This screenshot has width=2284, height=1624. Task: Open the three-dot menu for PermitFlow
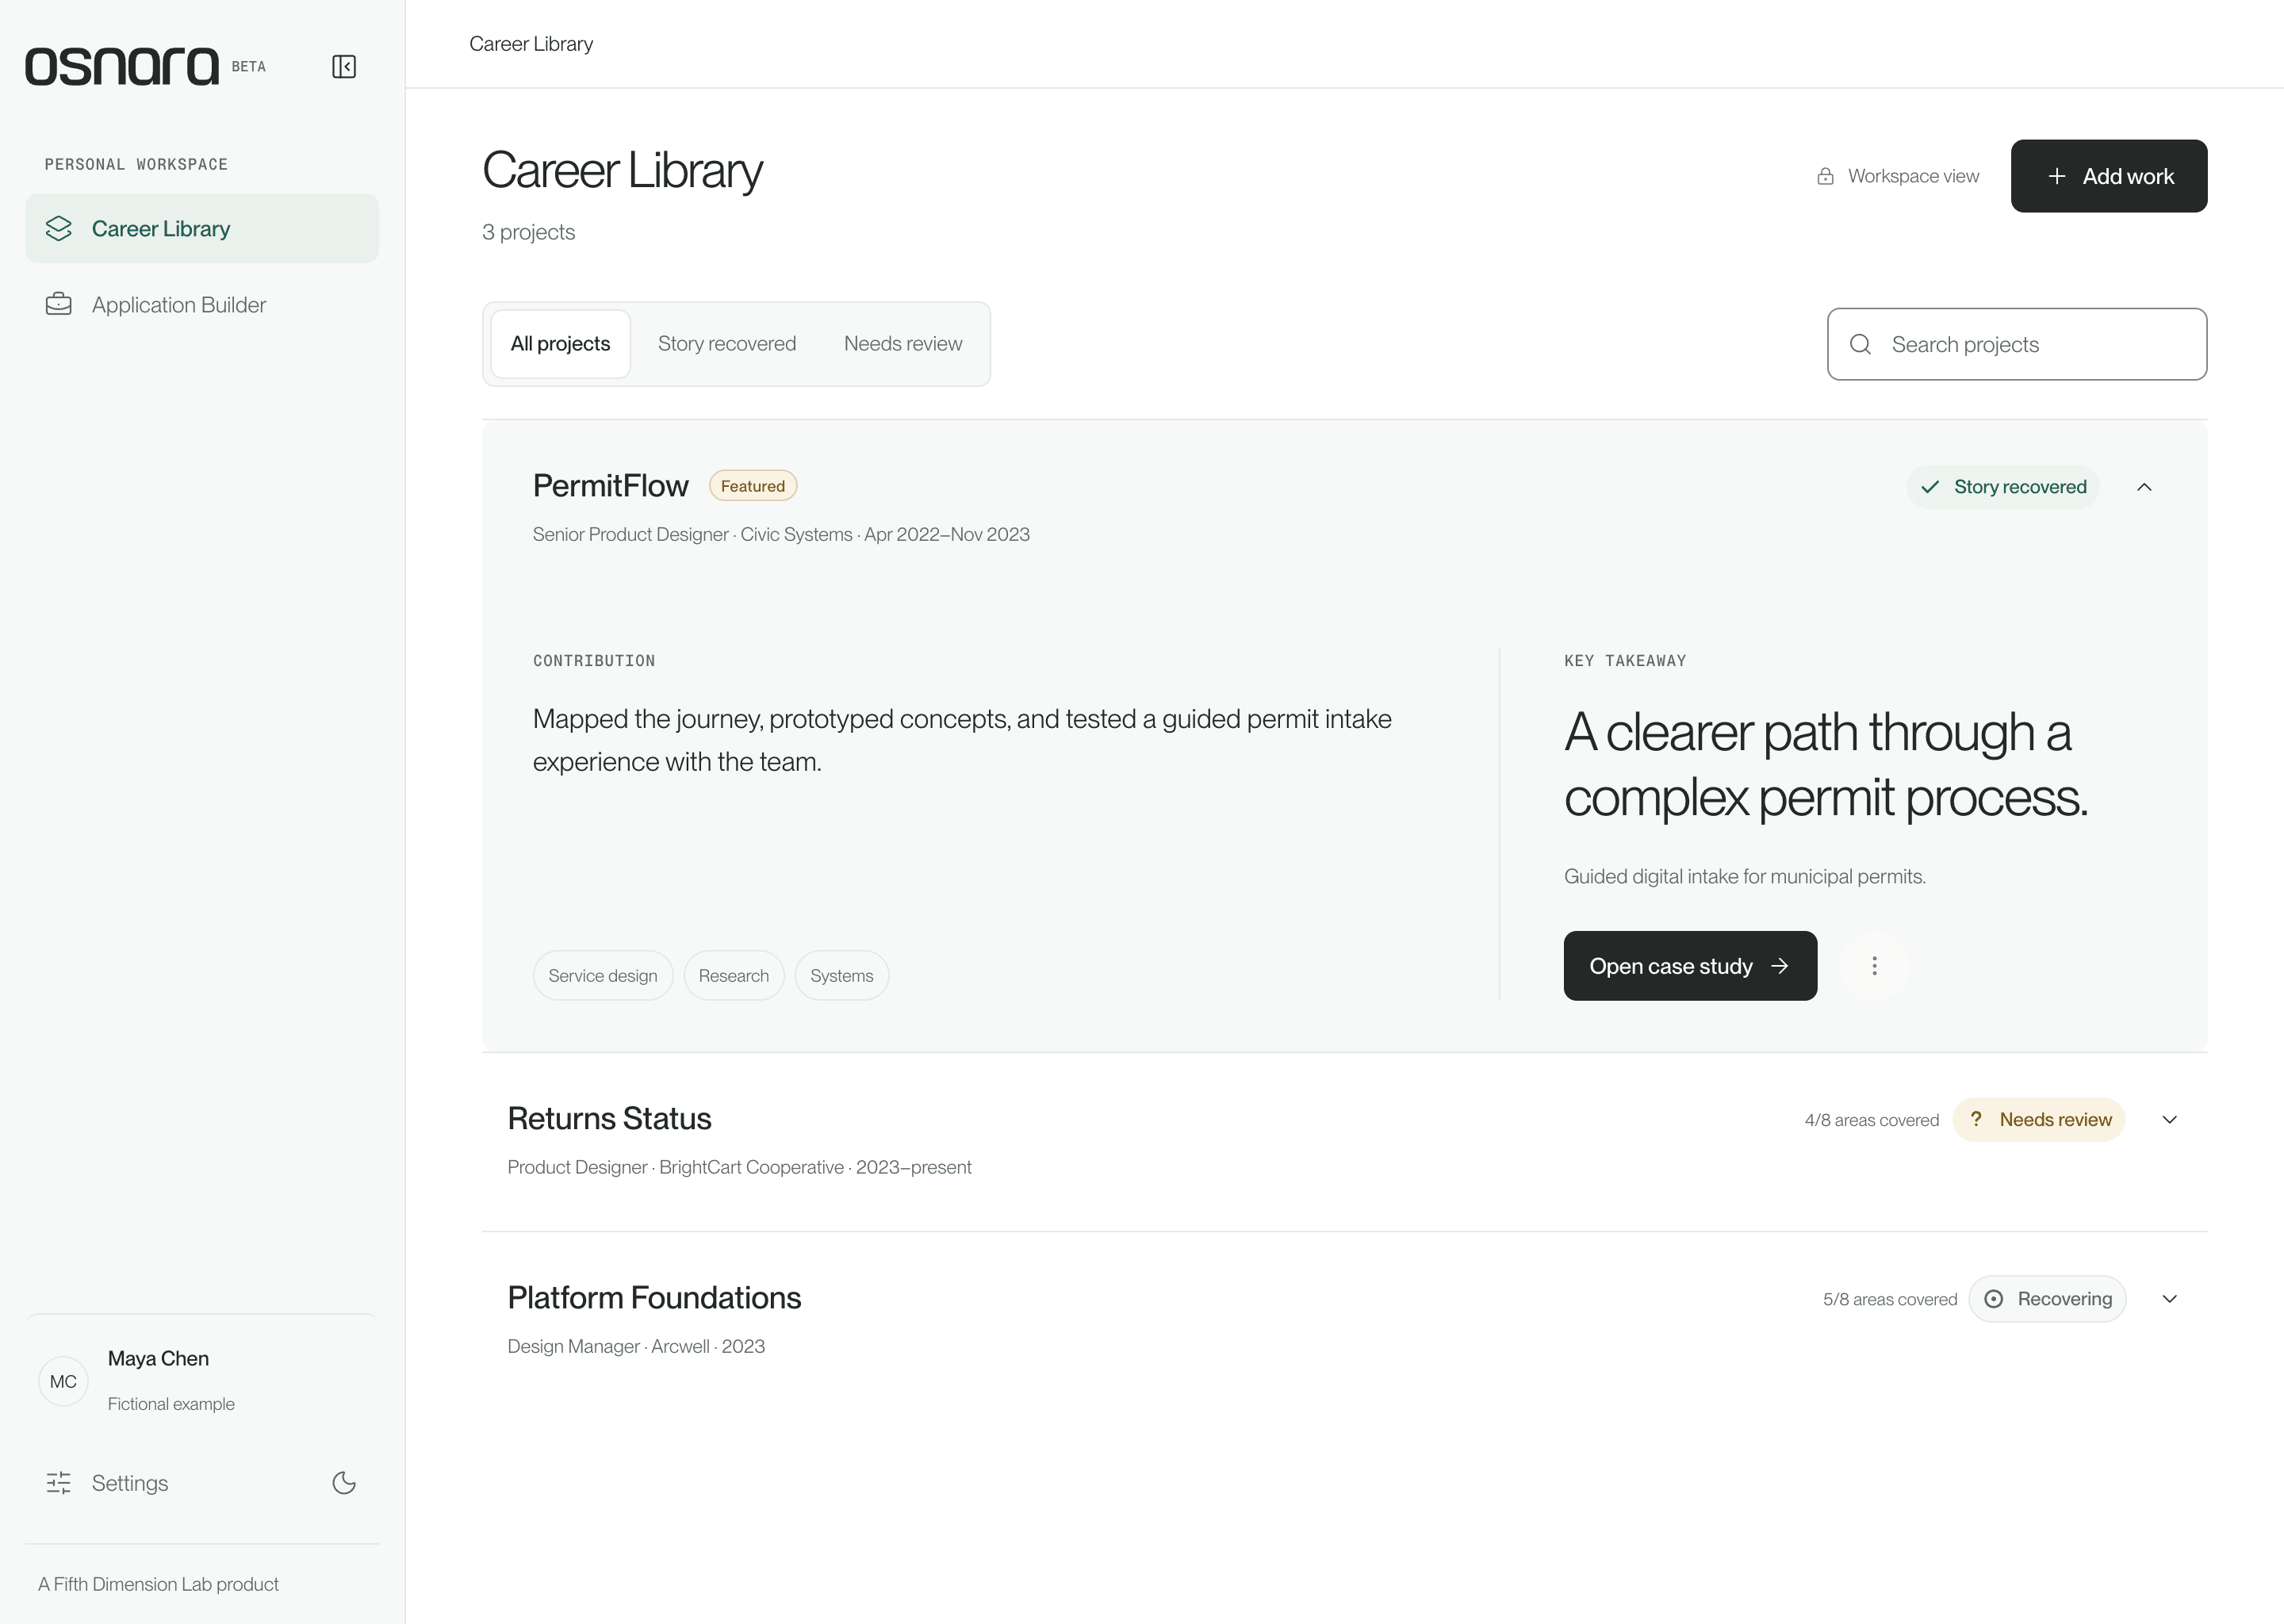coord(1874,966)
